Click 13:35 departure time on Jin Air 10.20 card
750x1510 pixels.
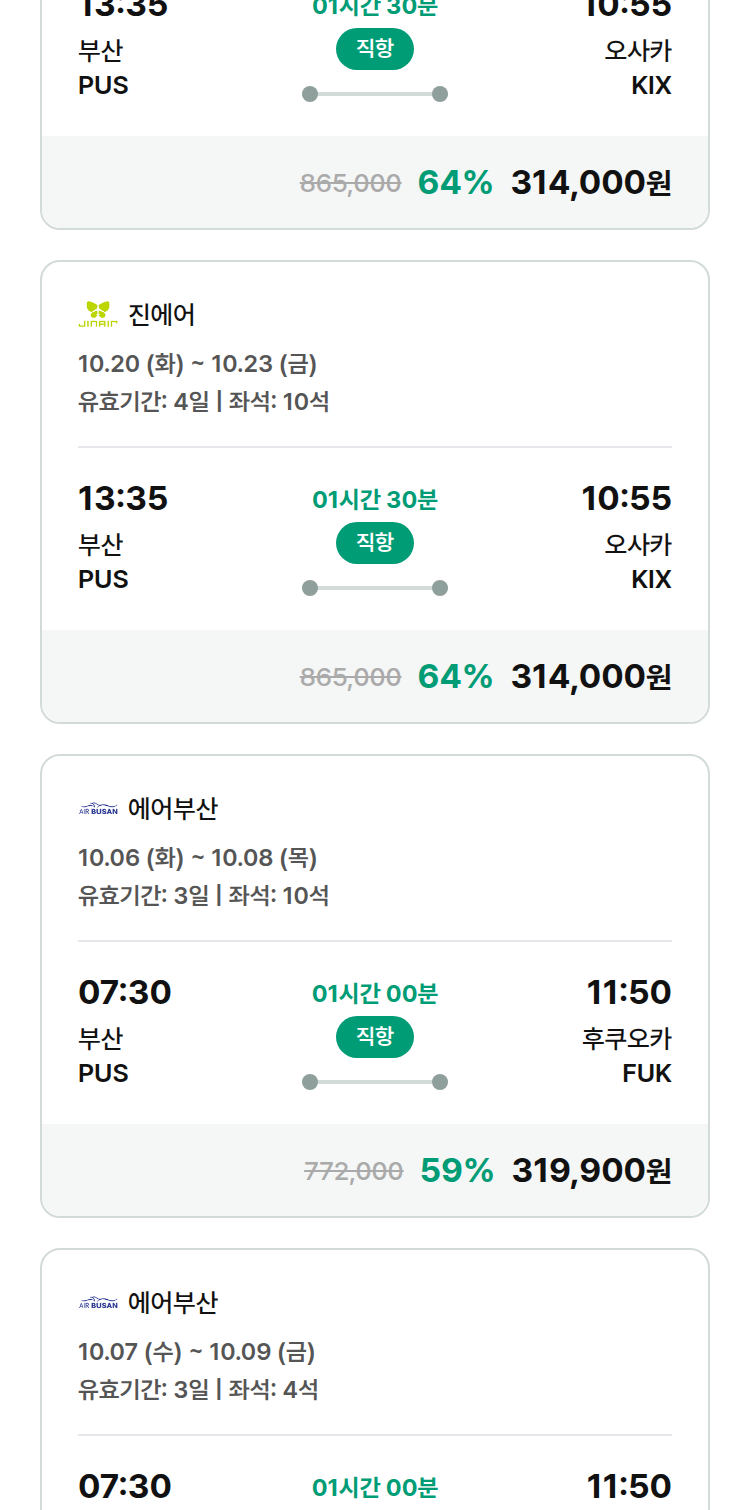[123, 498]
